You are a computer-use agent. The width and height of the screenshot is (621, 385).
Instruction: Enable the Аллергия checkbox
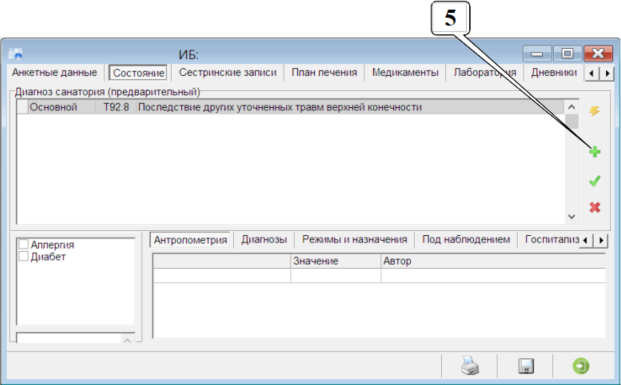pyautogui.click(x=23, y=244)
